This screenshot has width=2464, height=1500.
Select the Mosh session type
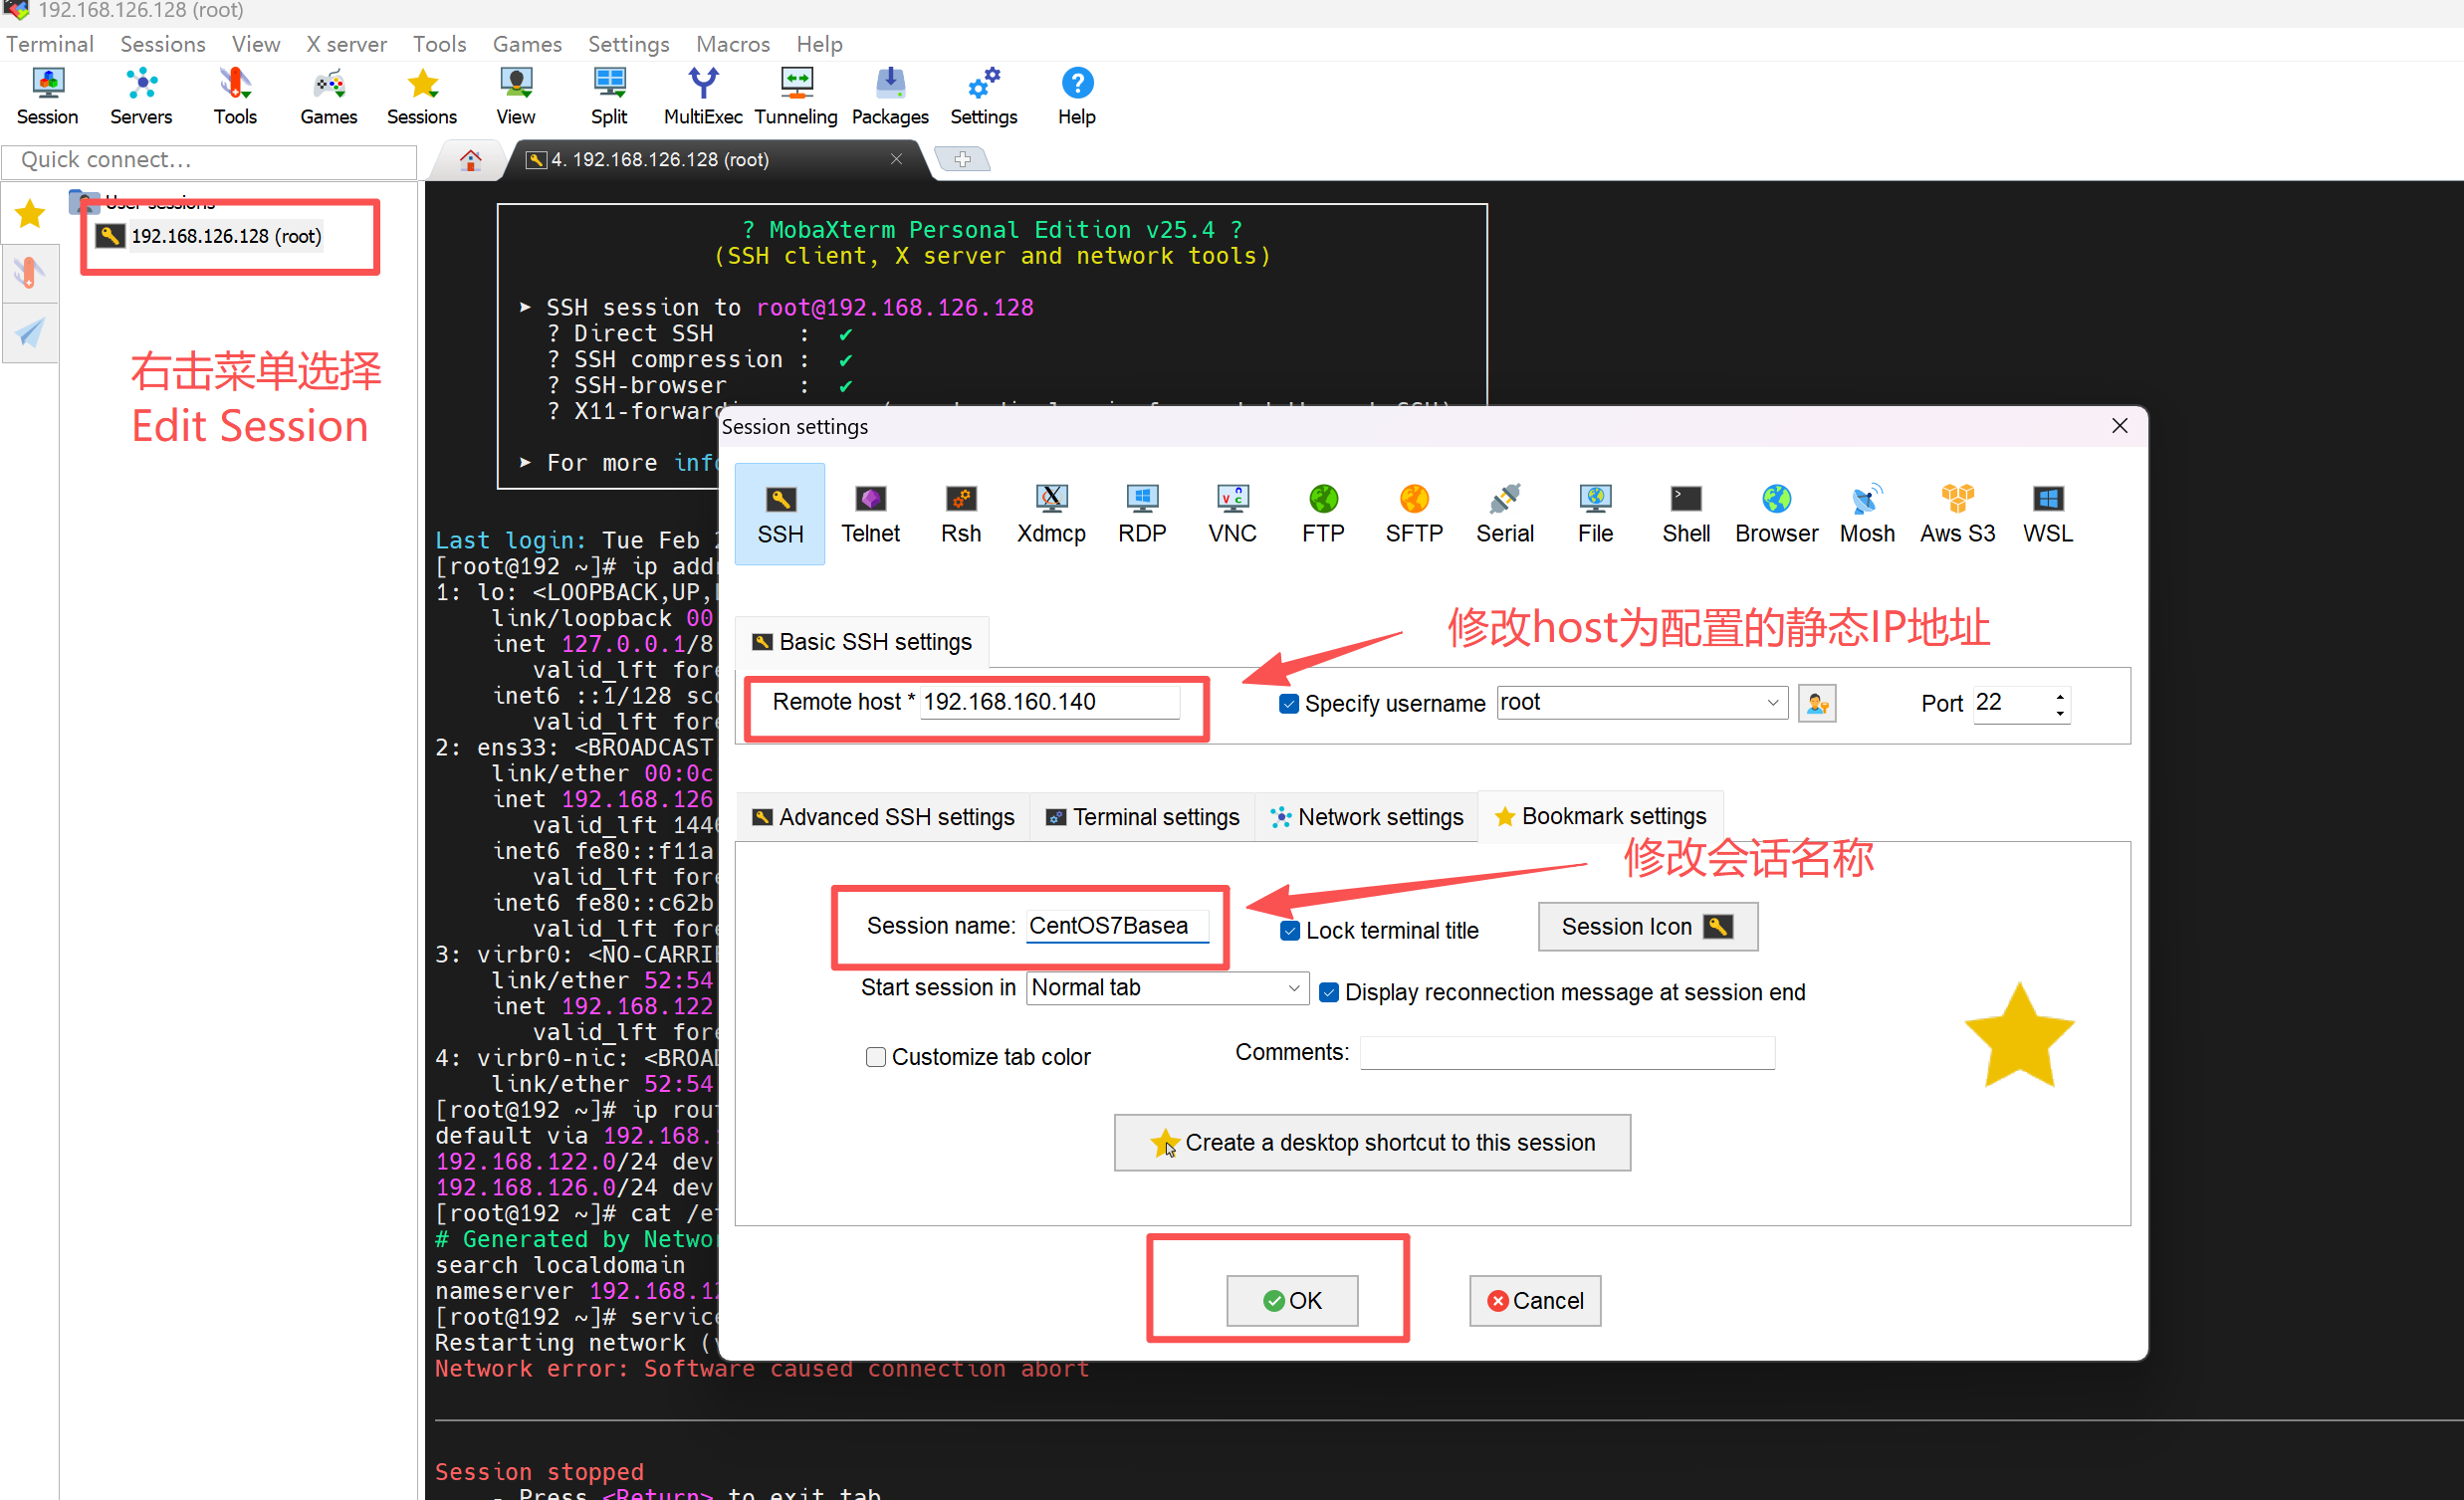(x=1867, y=514)
